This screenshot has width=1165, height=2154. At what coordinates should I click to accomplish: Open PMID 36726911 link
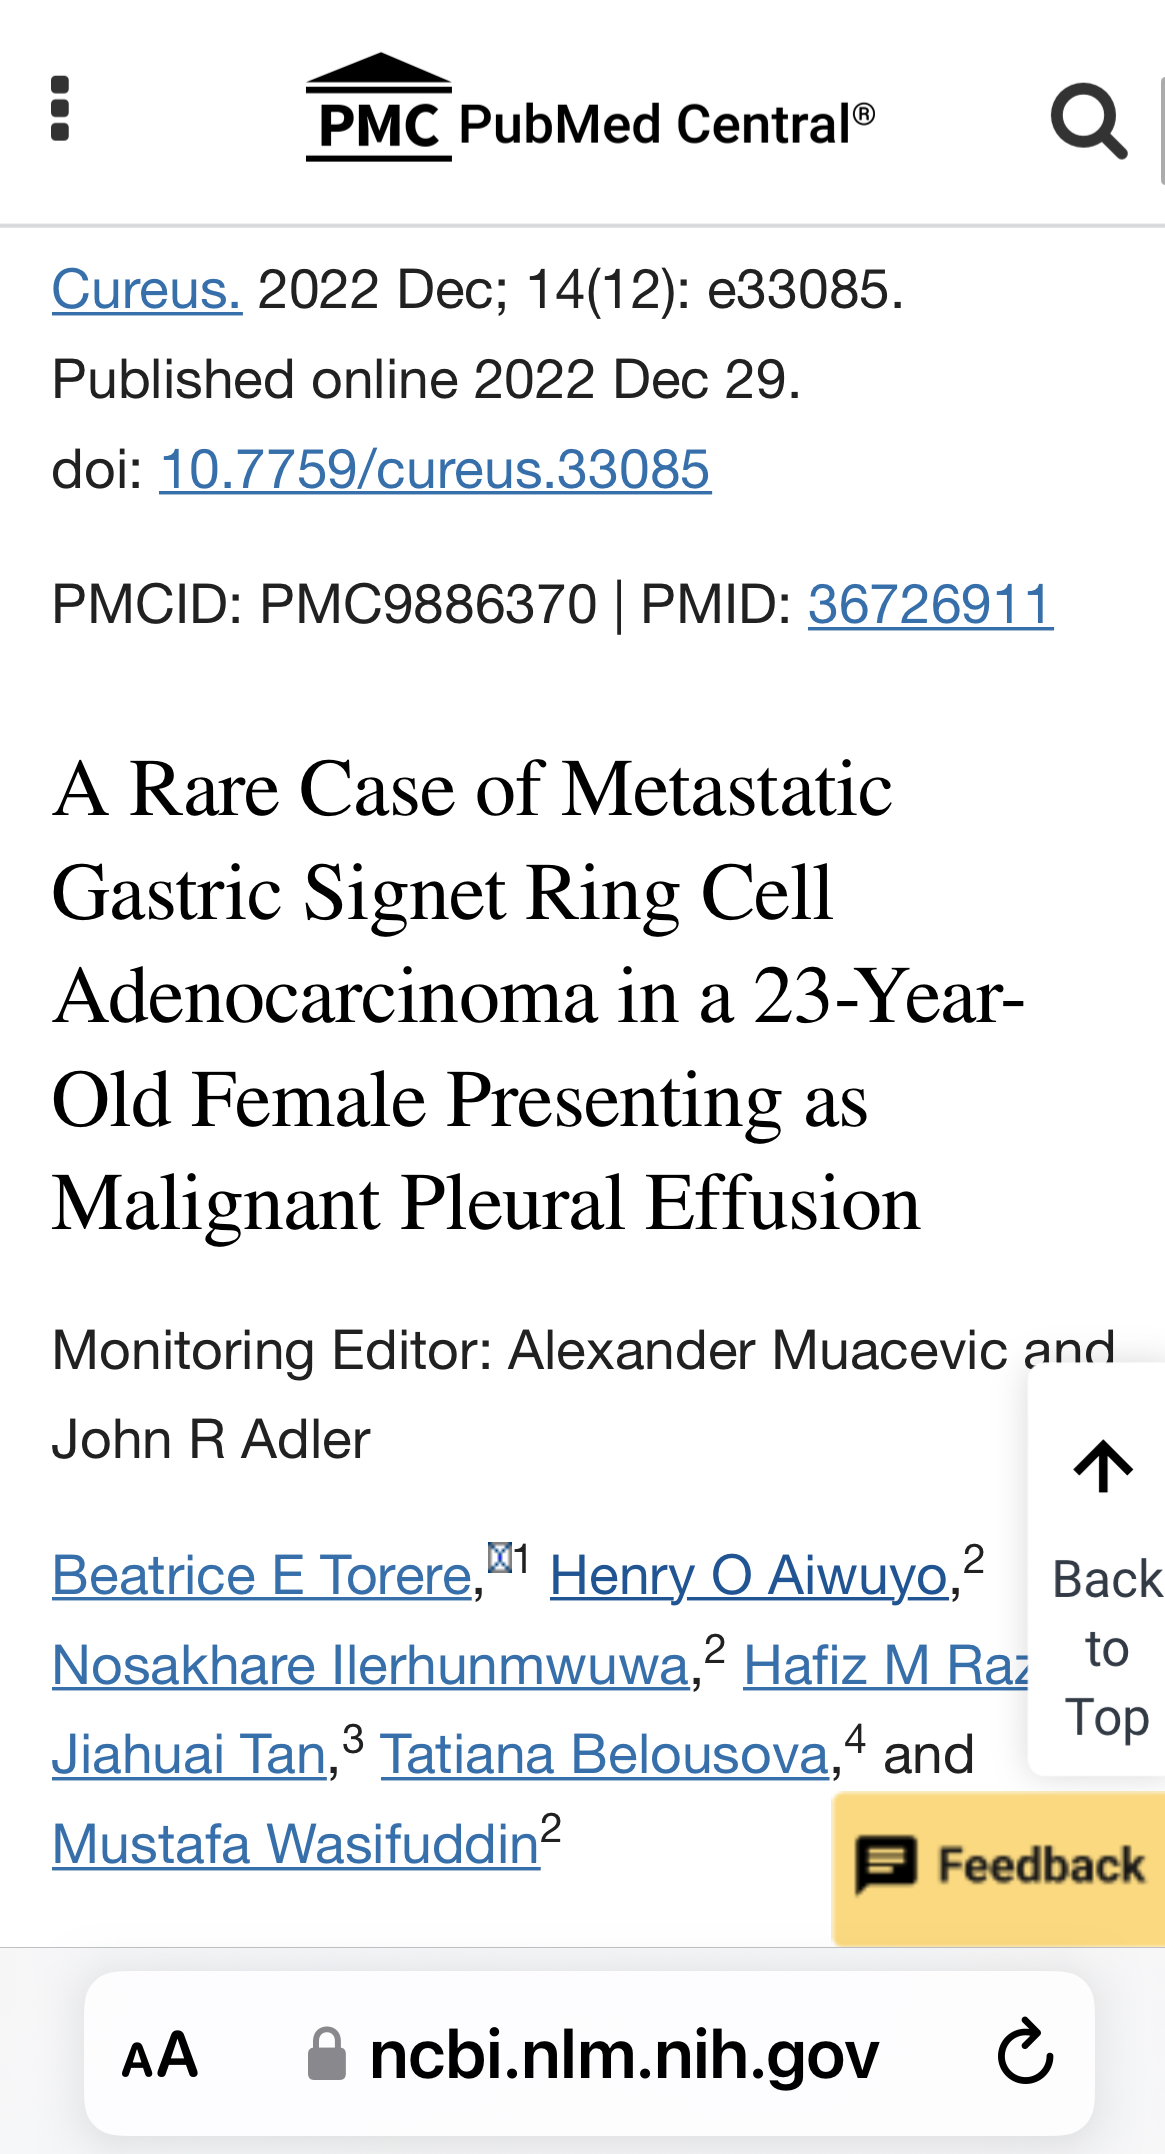[930, 604]
